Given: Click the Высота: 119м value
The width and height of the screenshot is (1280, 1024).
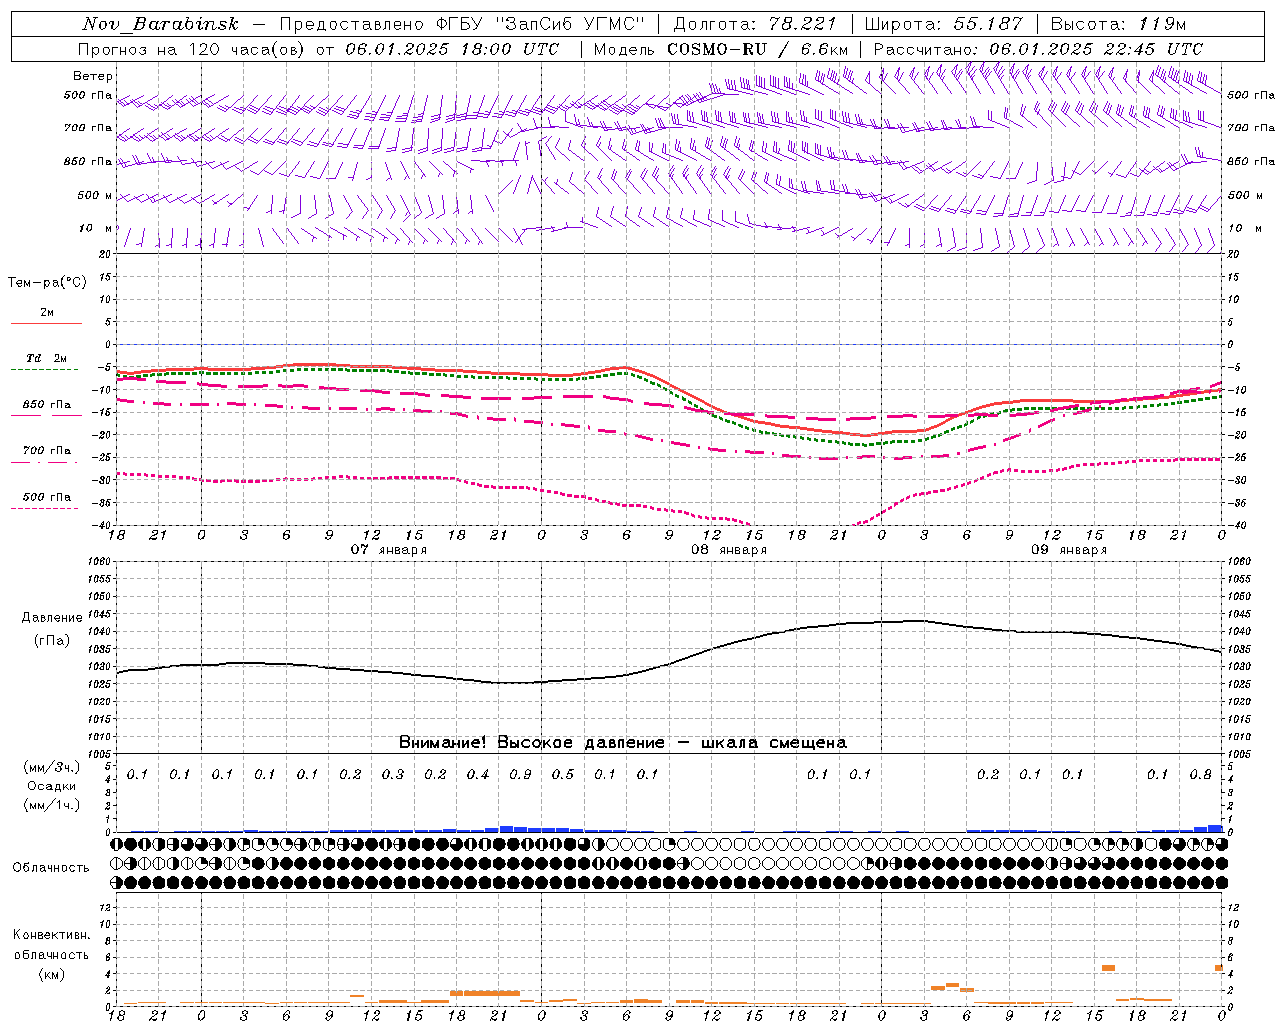Looking at the screenshot, I should [x=1118, y=24].
